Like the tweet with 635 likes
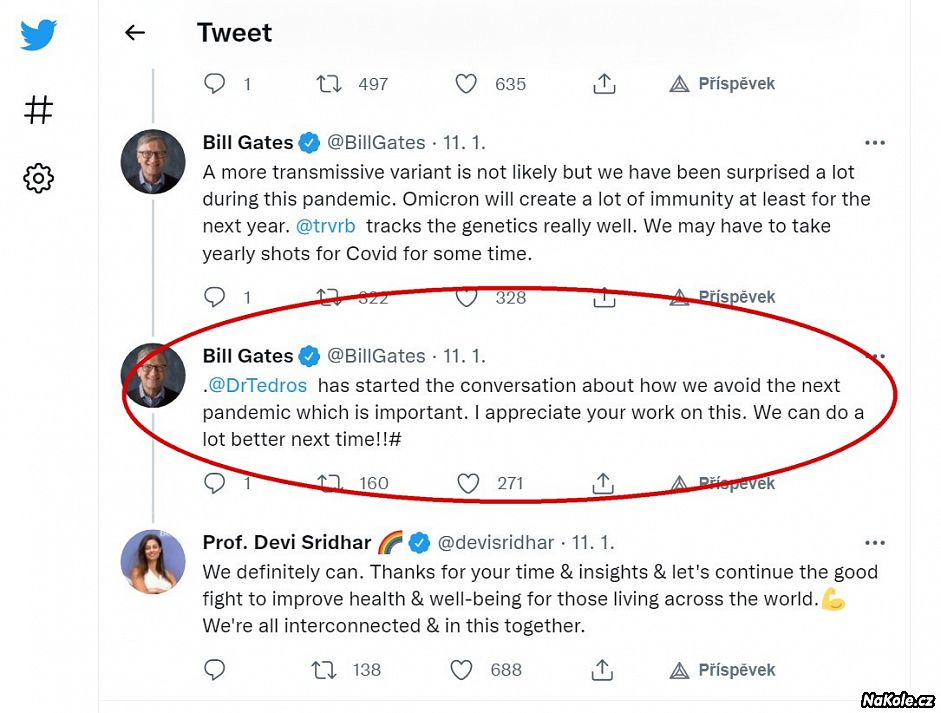This screenshot has height=713, width=941. [466, 84]
